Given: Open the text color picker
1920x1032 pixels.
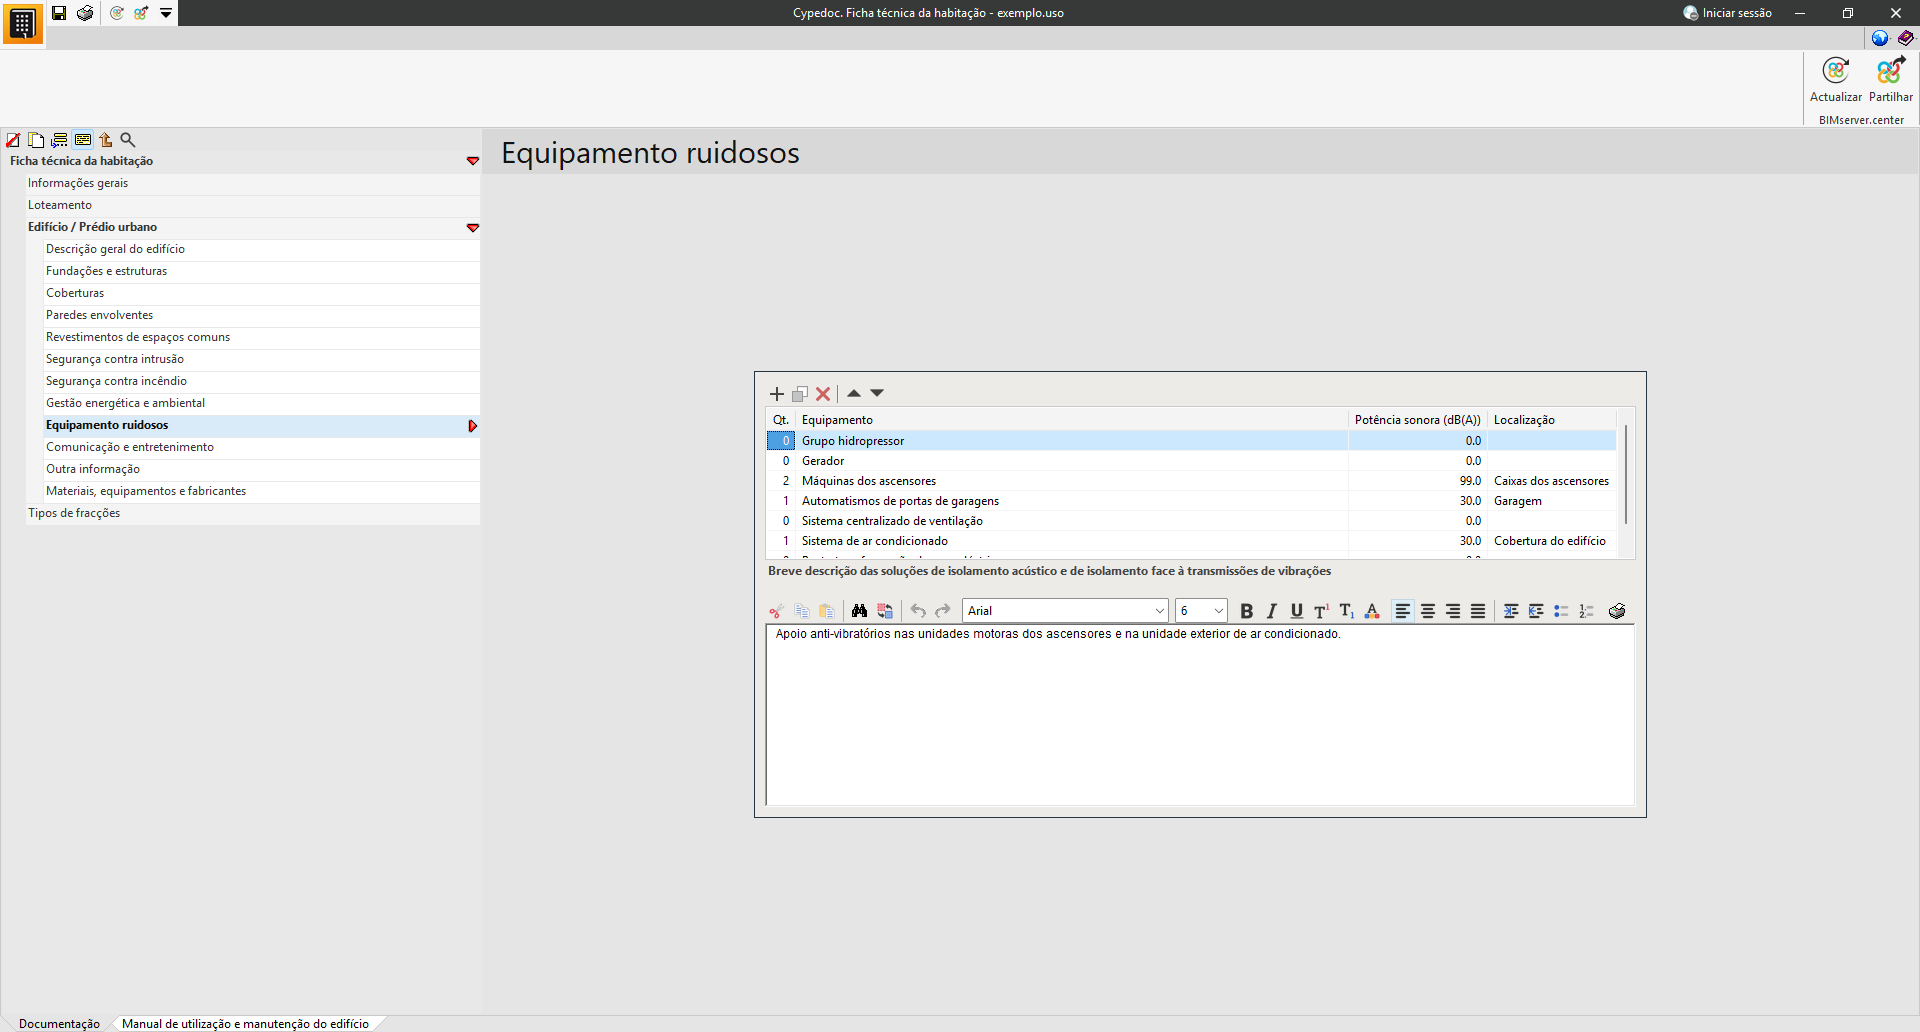Looking at the screenshot, I should tap(1372, 611).
